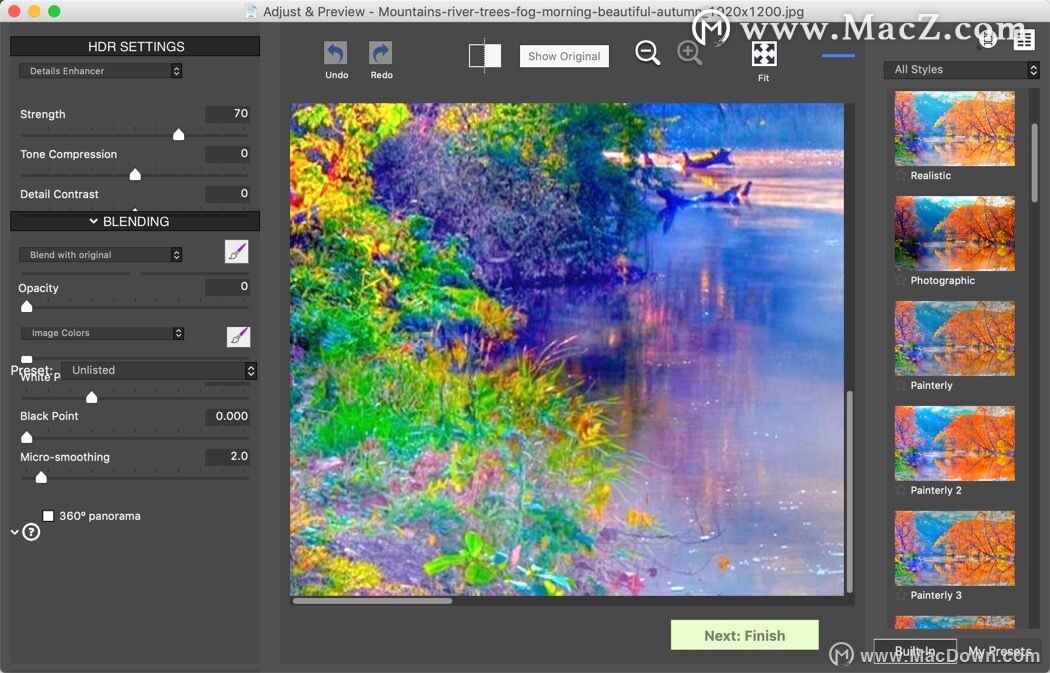Select the Painterly preset thumbnail
The image size is (1050, 673).
954,338
